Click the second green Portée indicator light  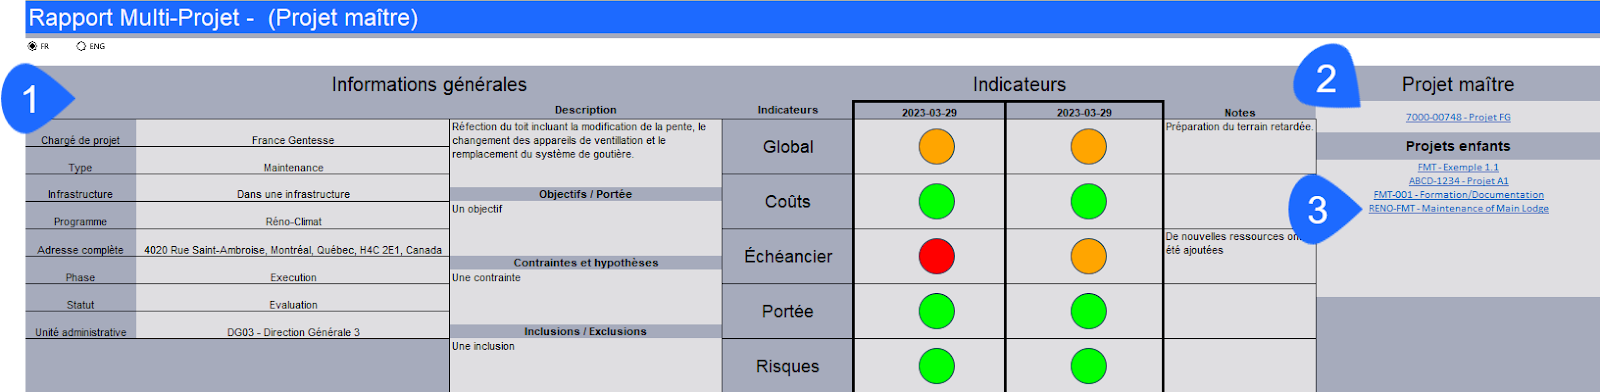1088,311
